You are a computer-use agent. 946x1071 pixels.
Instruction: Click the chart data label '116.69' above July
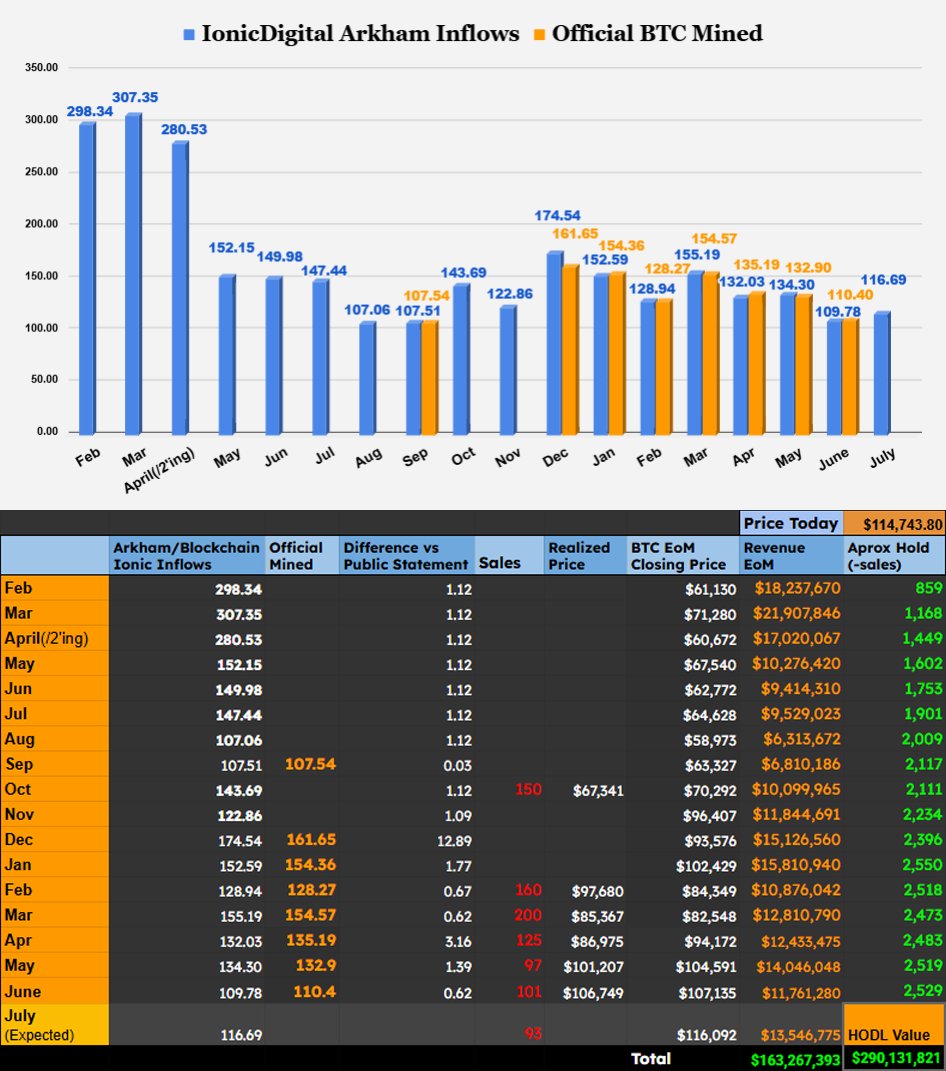click(x=883, y=279)
